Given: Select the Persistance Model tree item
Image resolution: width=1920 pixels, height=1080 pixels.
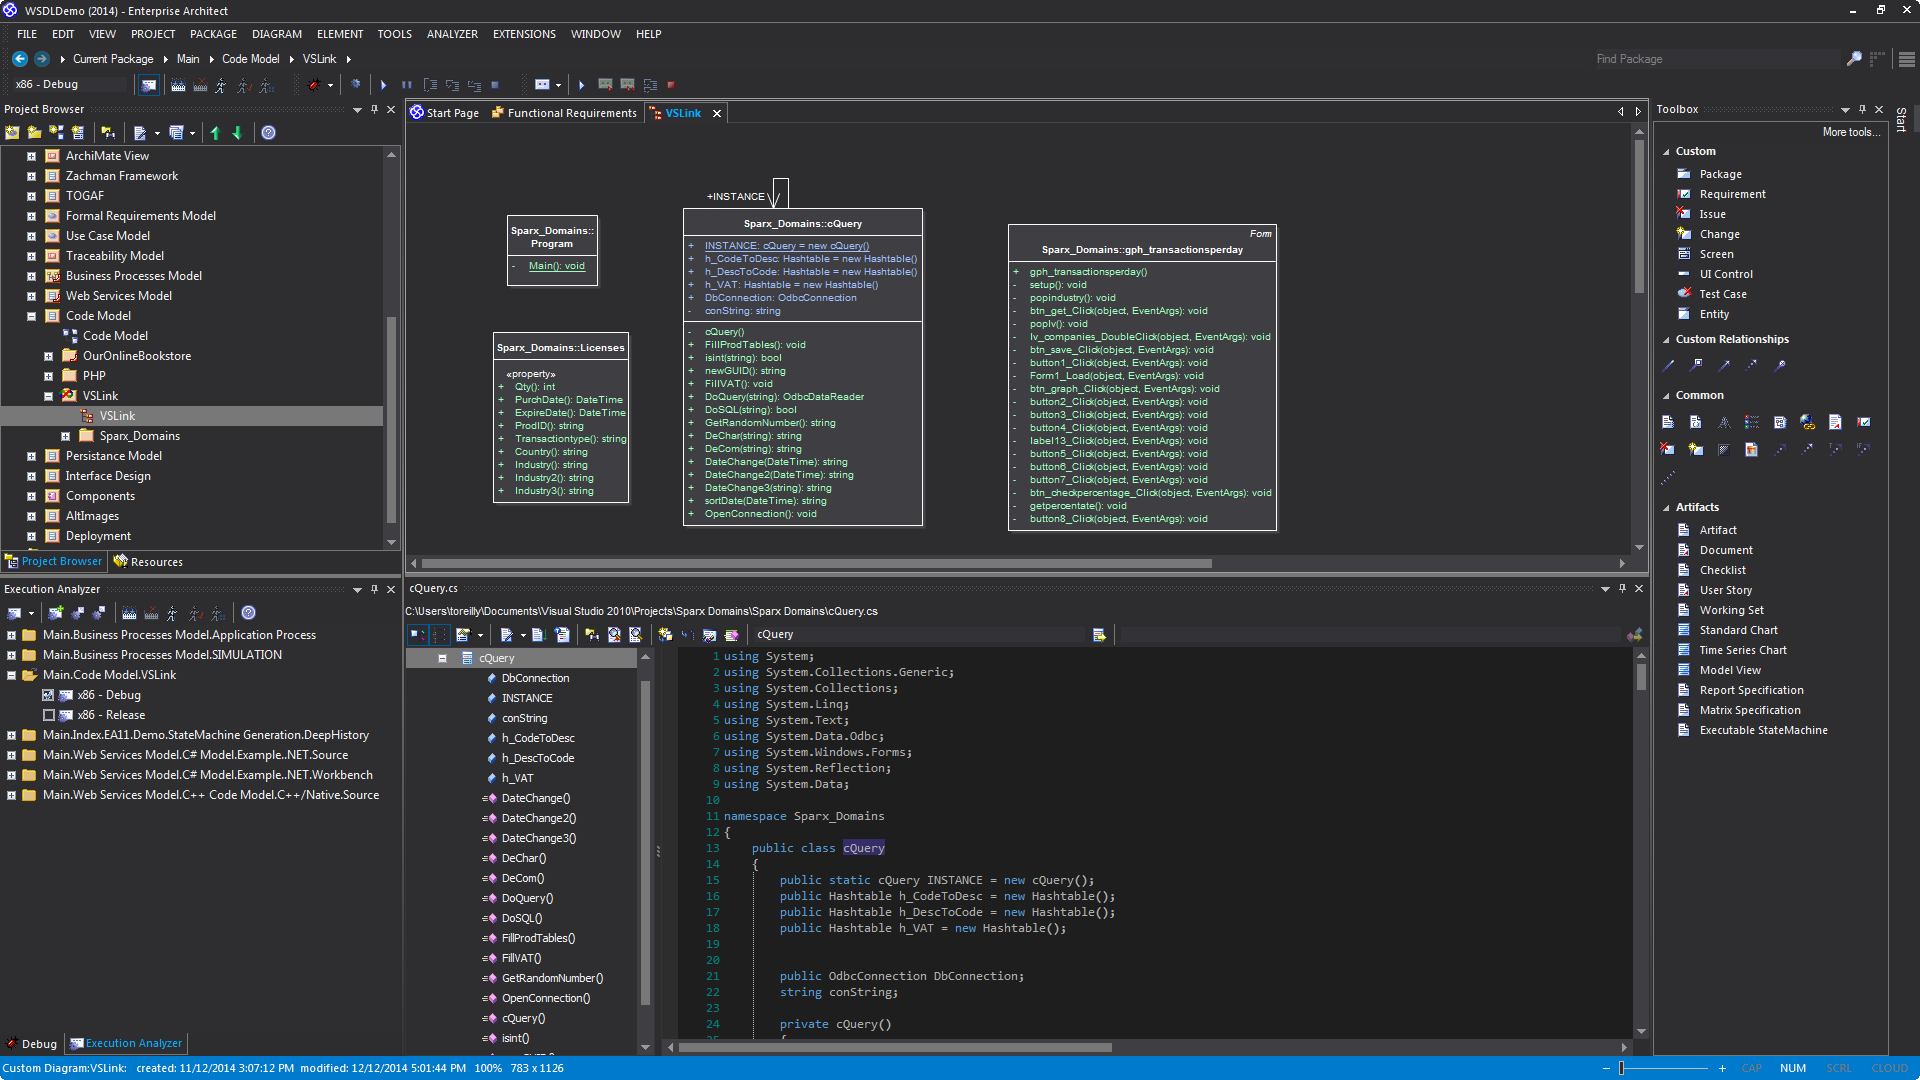Looking at the screenshot, I should point(113,456).
